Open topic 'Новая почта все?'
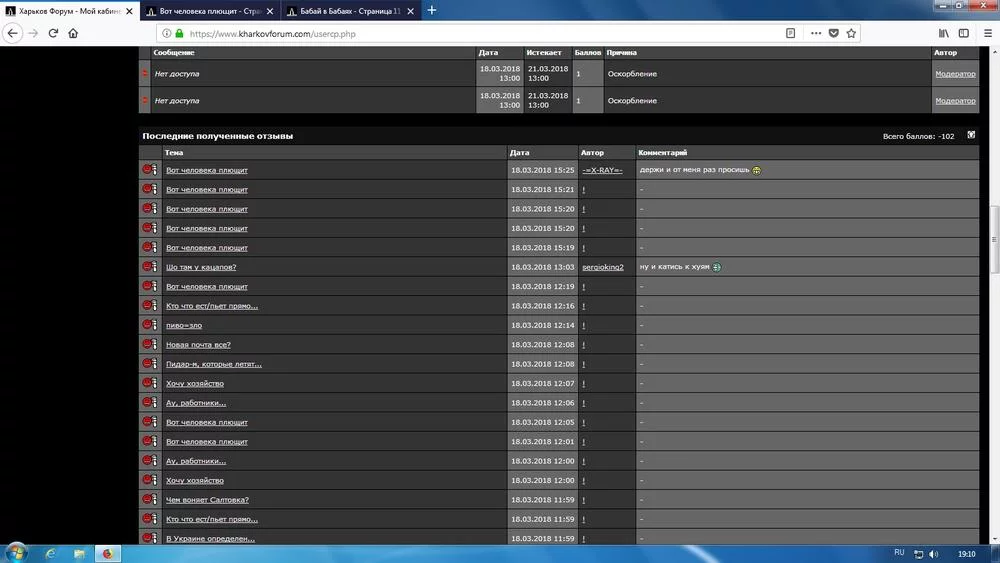The image size is (1000, 563). pyautogui.click(x=198, y=345)
